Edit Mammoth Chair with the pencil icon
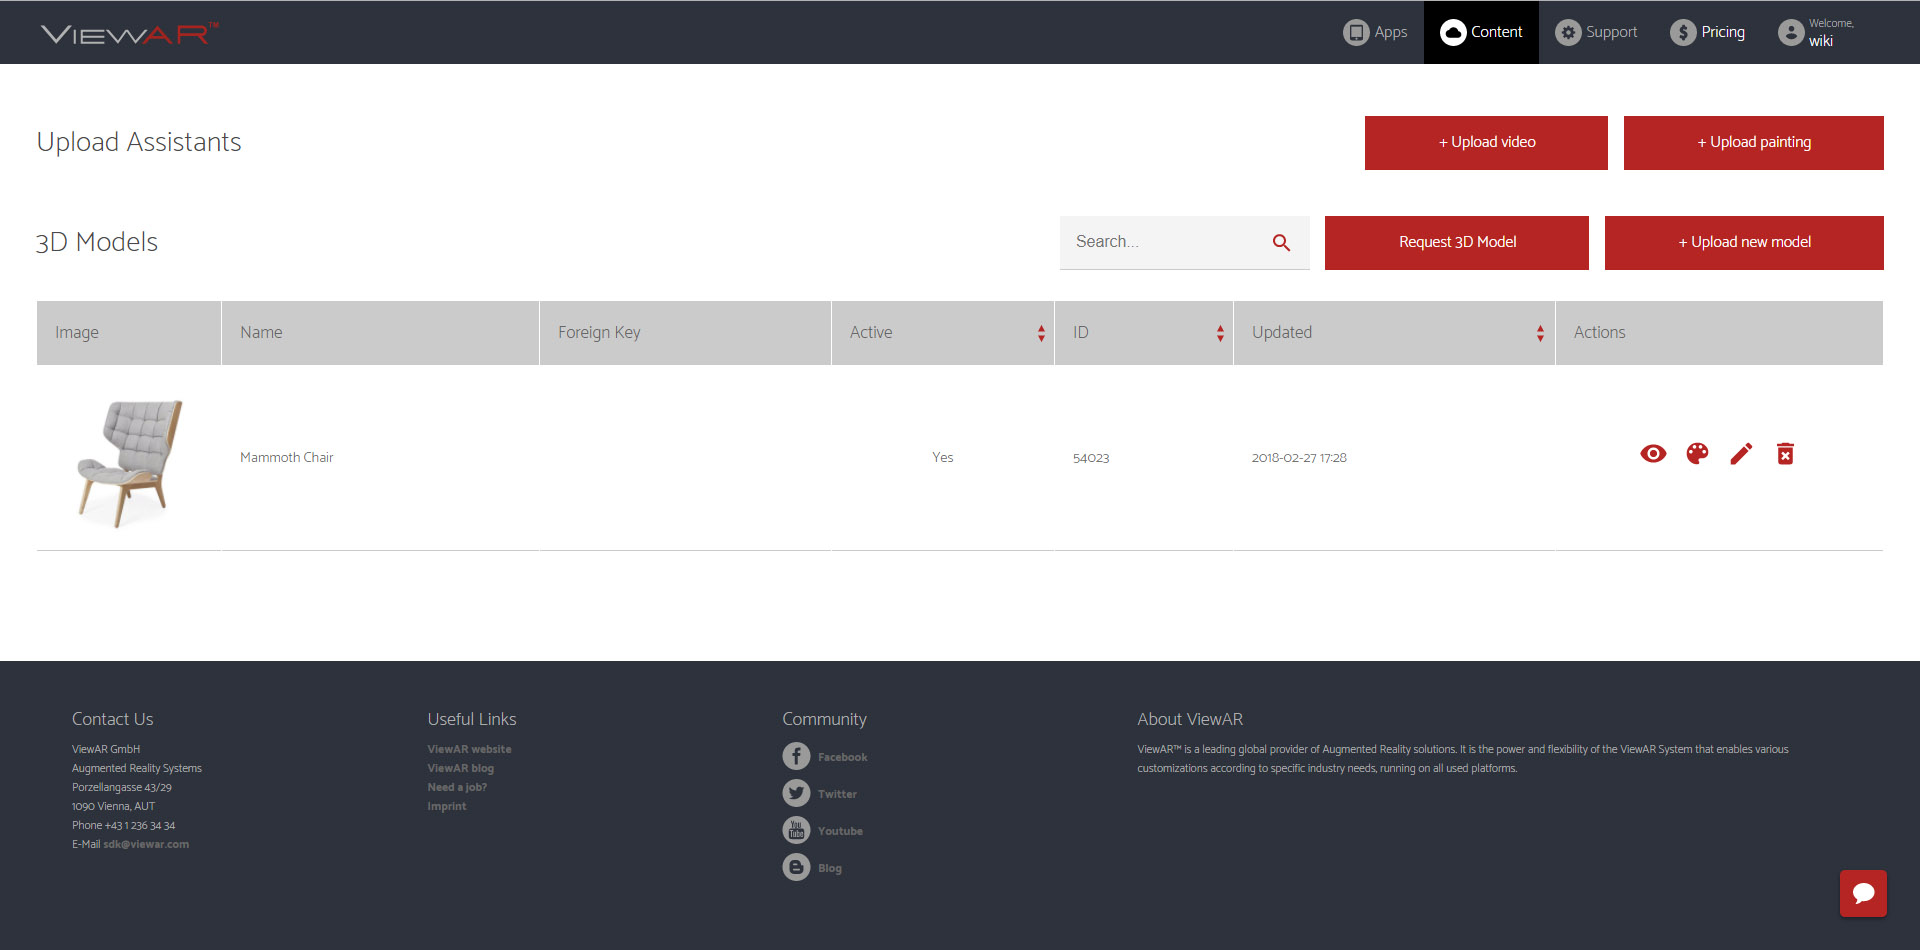1920x950 pixels. tap(1741, 454)
